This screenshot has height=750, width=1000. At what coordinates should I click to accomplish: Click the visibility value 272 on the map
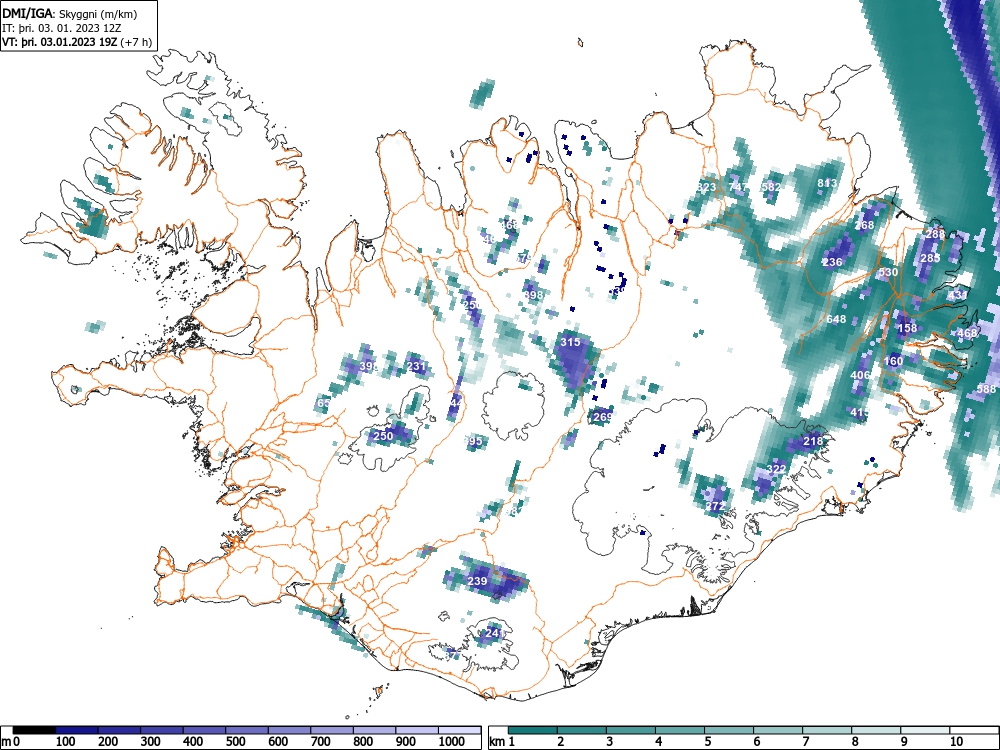point(715,506)
